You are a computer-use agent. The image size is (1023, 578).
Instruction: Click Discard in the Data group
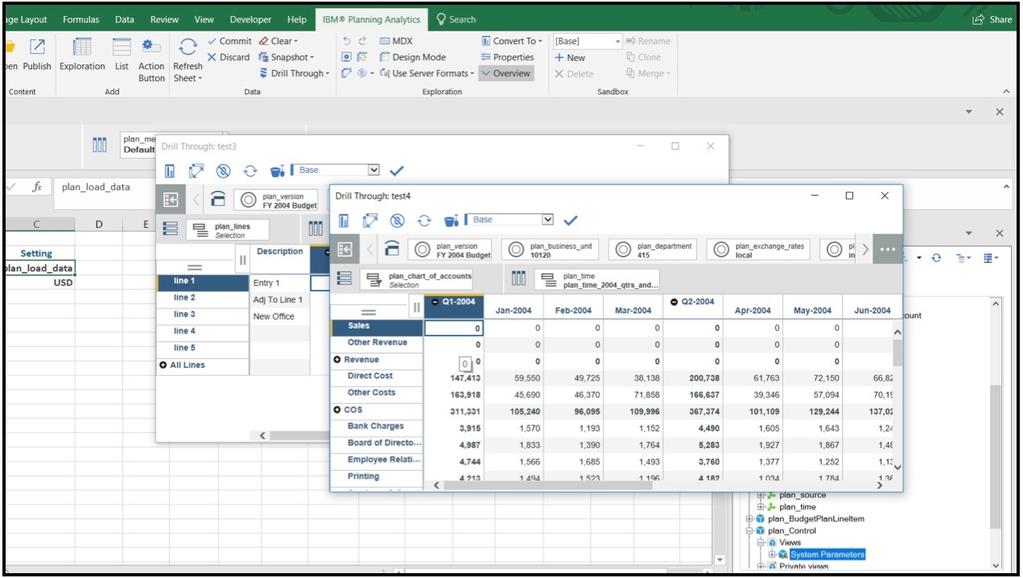[x=229, y=57]
